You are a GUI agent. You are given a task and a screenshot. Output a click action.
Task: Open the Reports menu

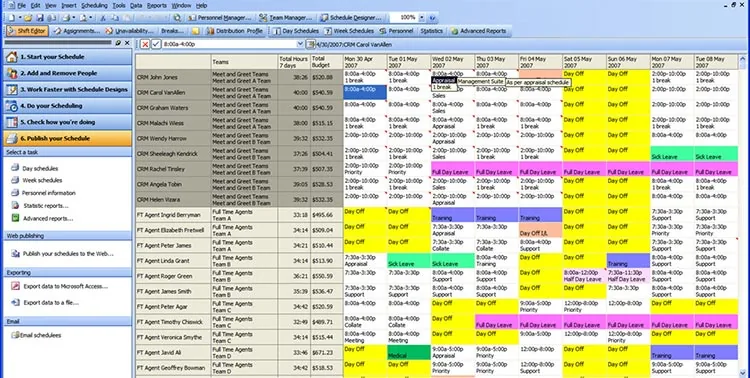click(x=156, y=5)
